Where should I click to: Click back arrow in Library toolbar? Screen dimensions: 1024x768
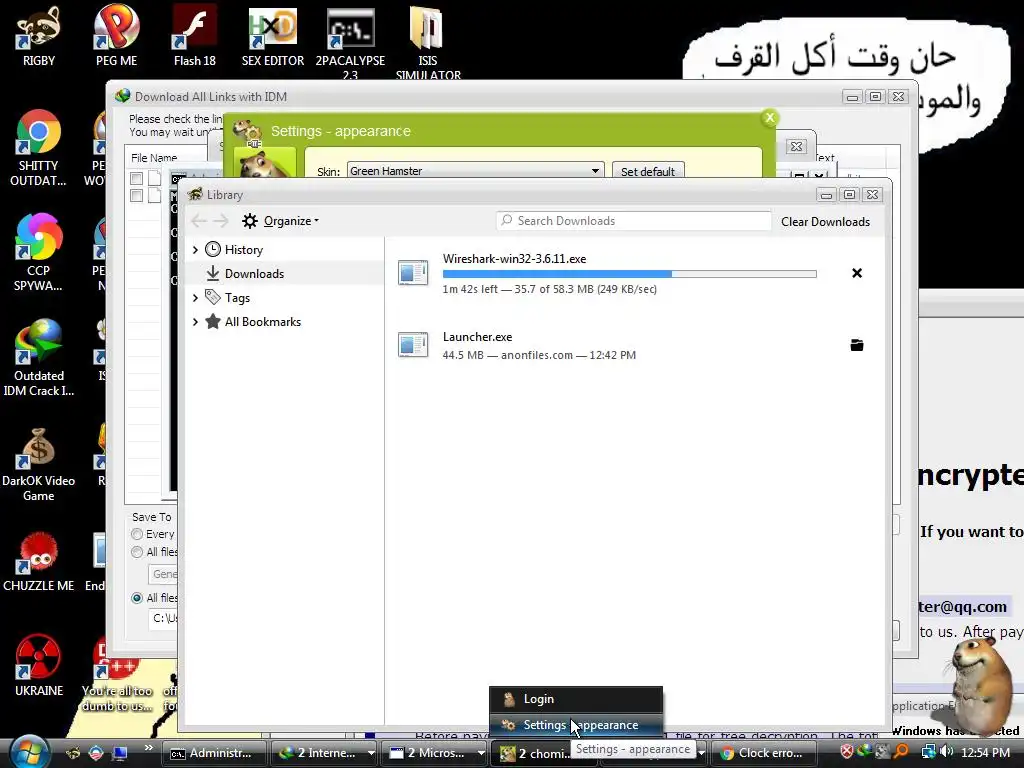199,221
